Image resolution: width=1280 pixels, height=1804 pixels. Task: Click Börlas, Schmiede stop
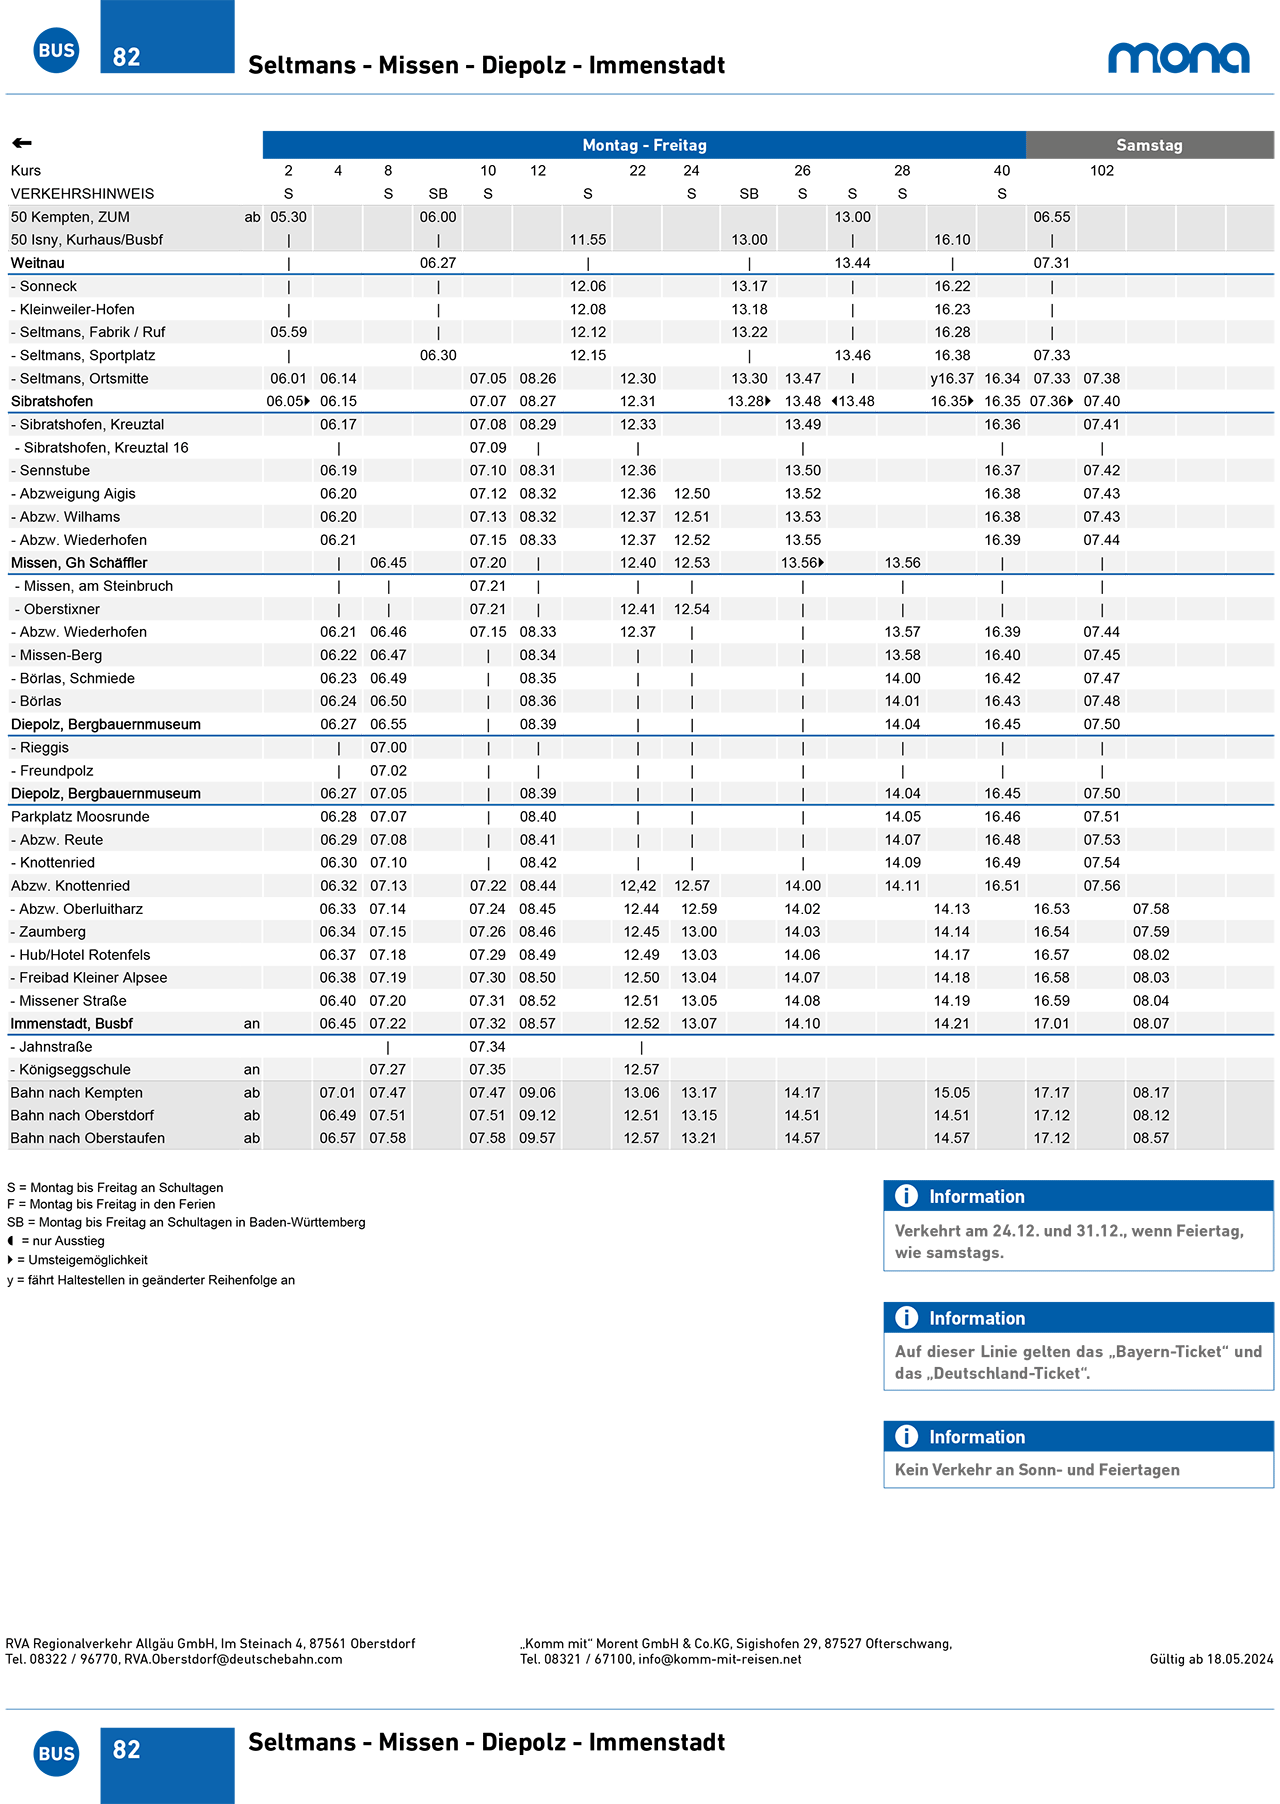click(x=73, y=678)
